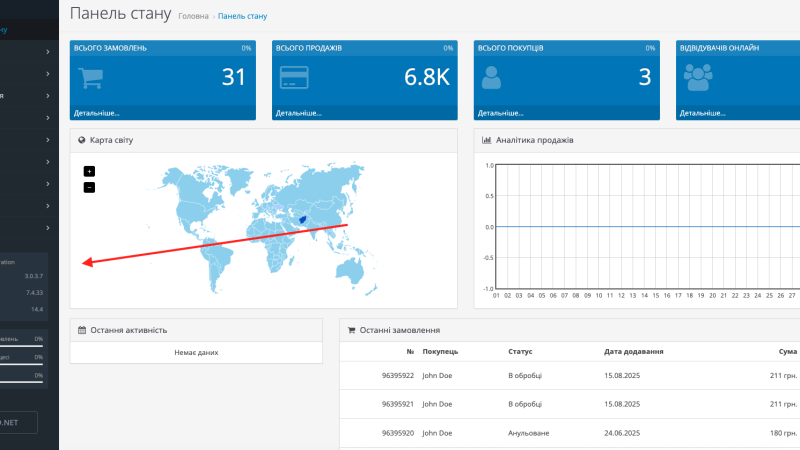
Task: Click version value 14.4 in sidebar
Action: [x=37, y=309]
